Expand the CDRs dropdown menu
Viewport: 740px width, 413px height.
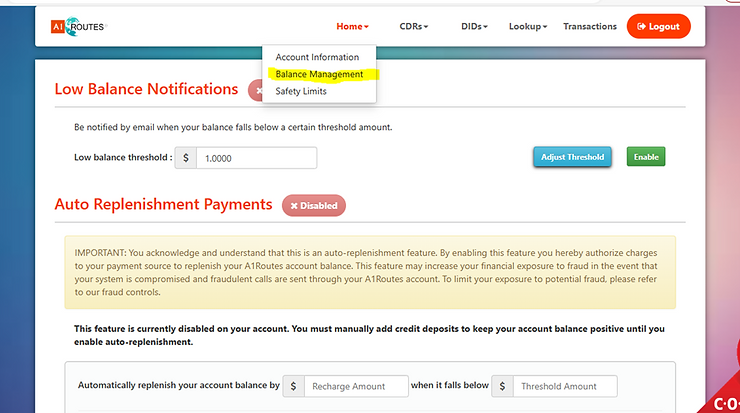pos(413,26)
